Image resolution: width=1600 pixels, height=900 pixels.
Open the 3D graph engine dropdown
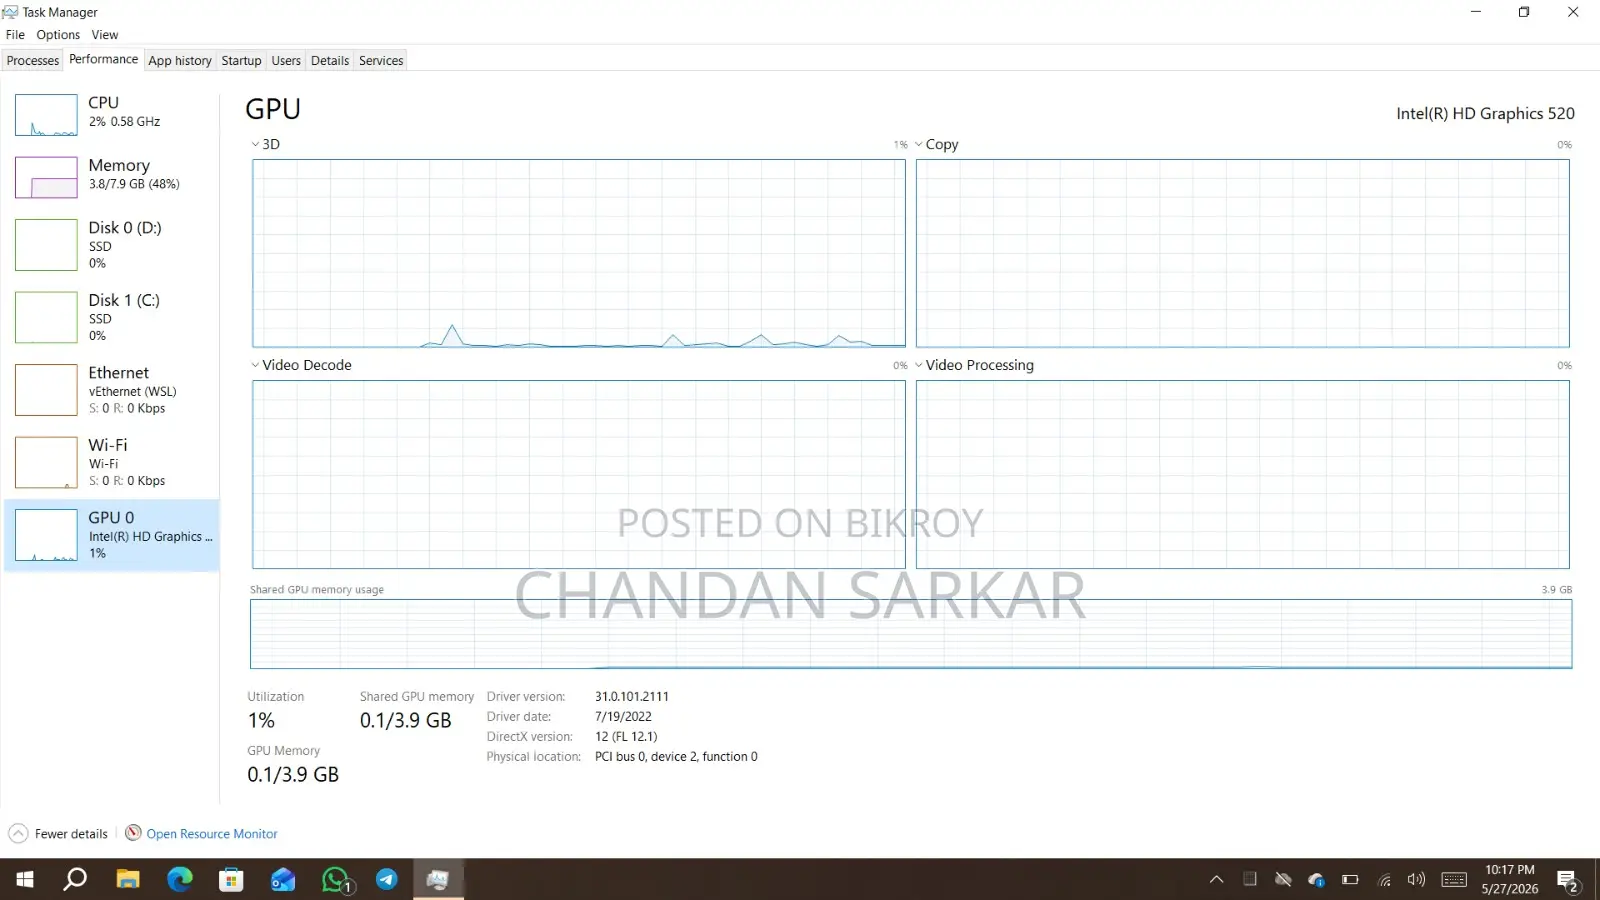[x=265, y=145]
